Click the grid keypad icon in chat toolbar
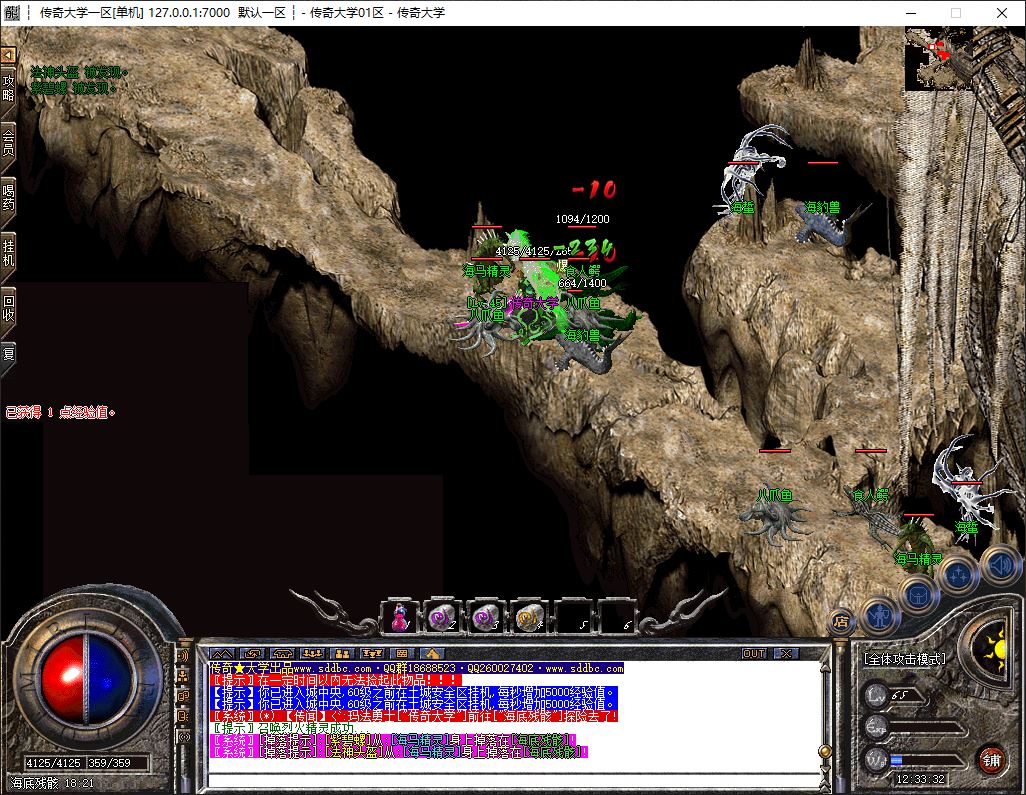 coord(402,653)
